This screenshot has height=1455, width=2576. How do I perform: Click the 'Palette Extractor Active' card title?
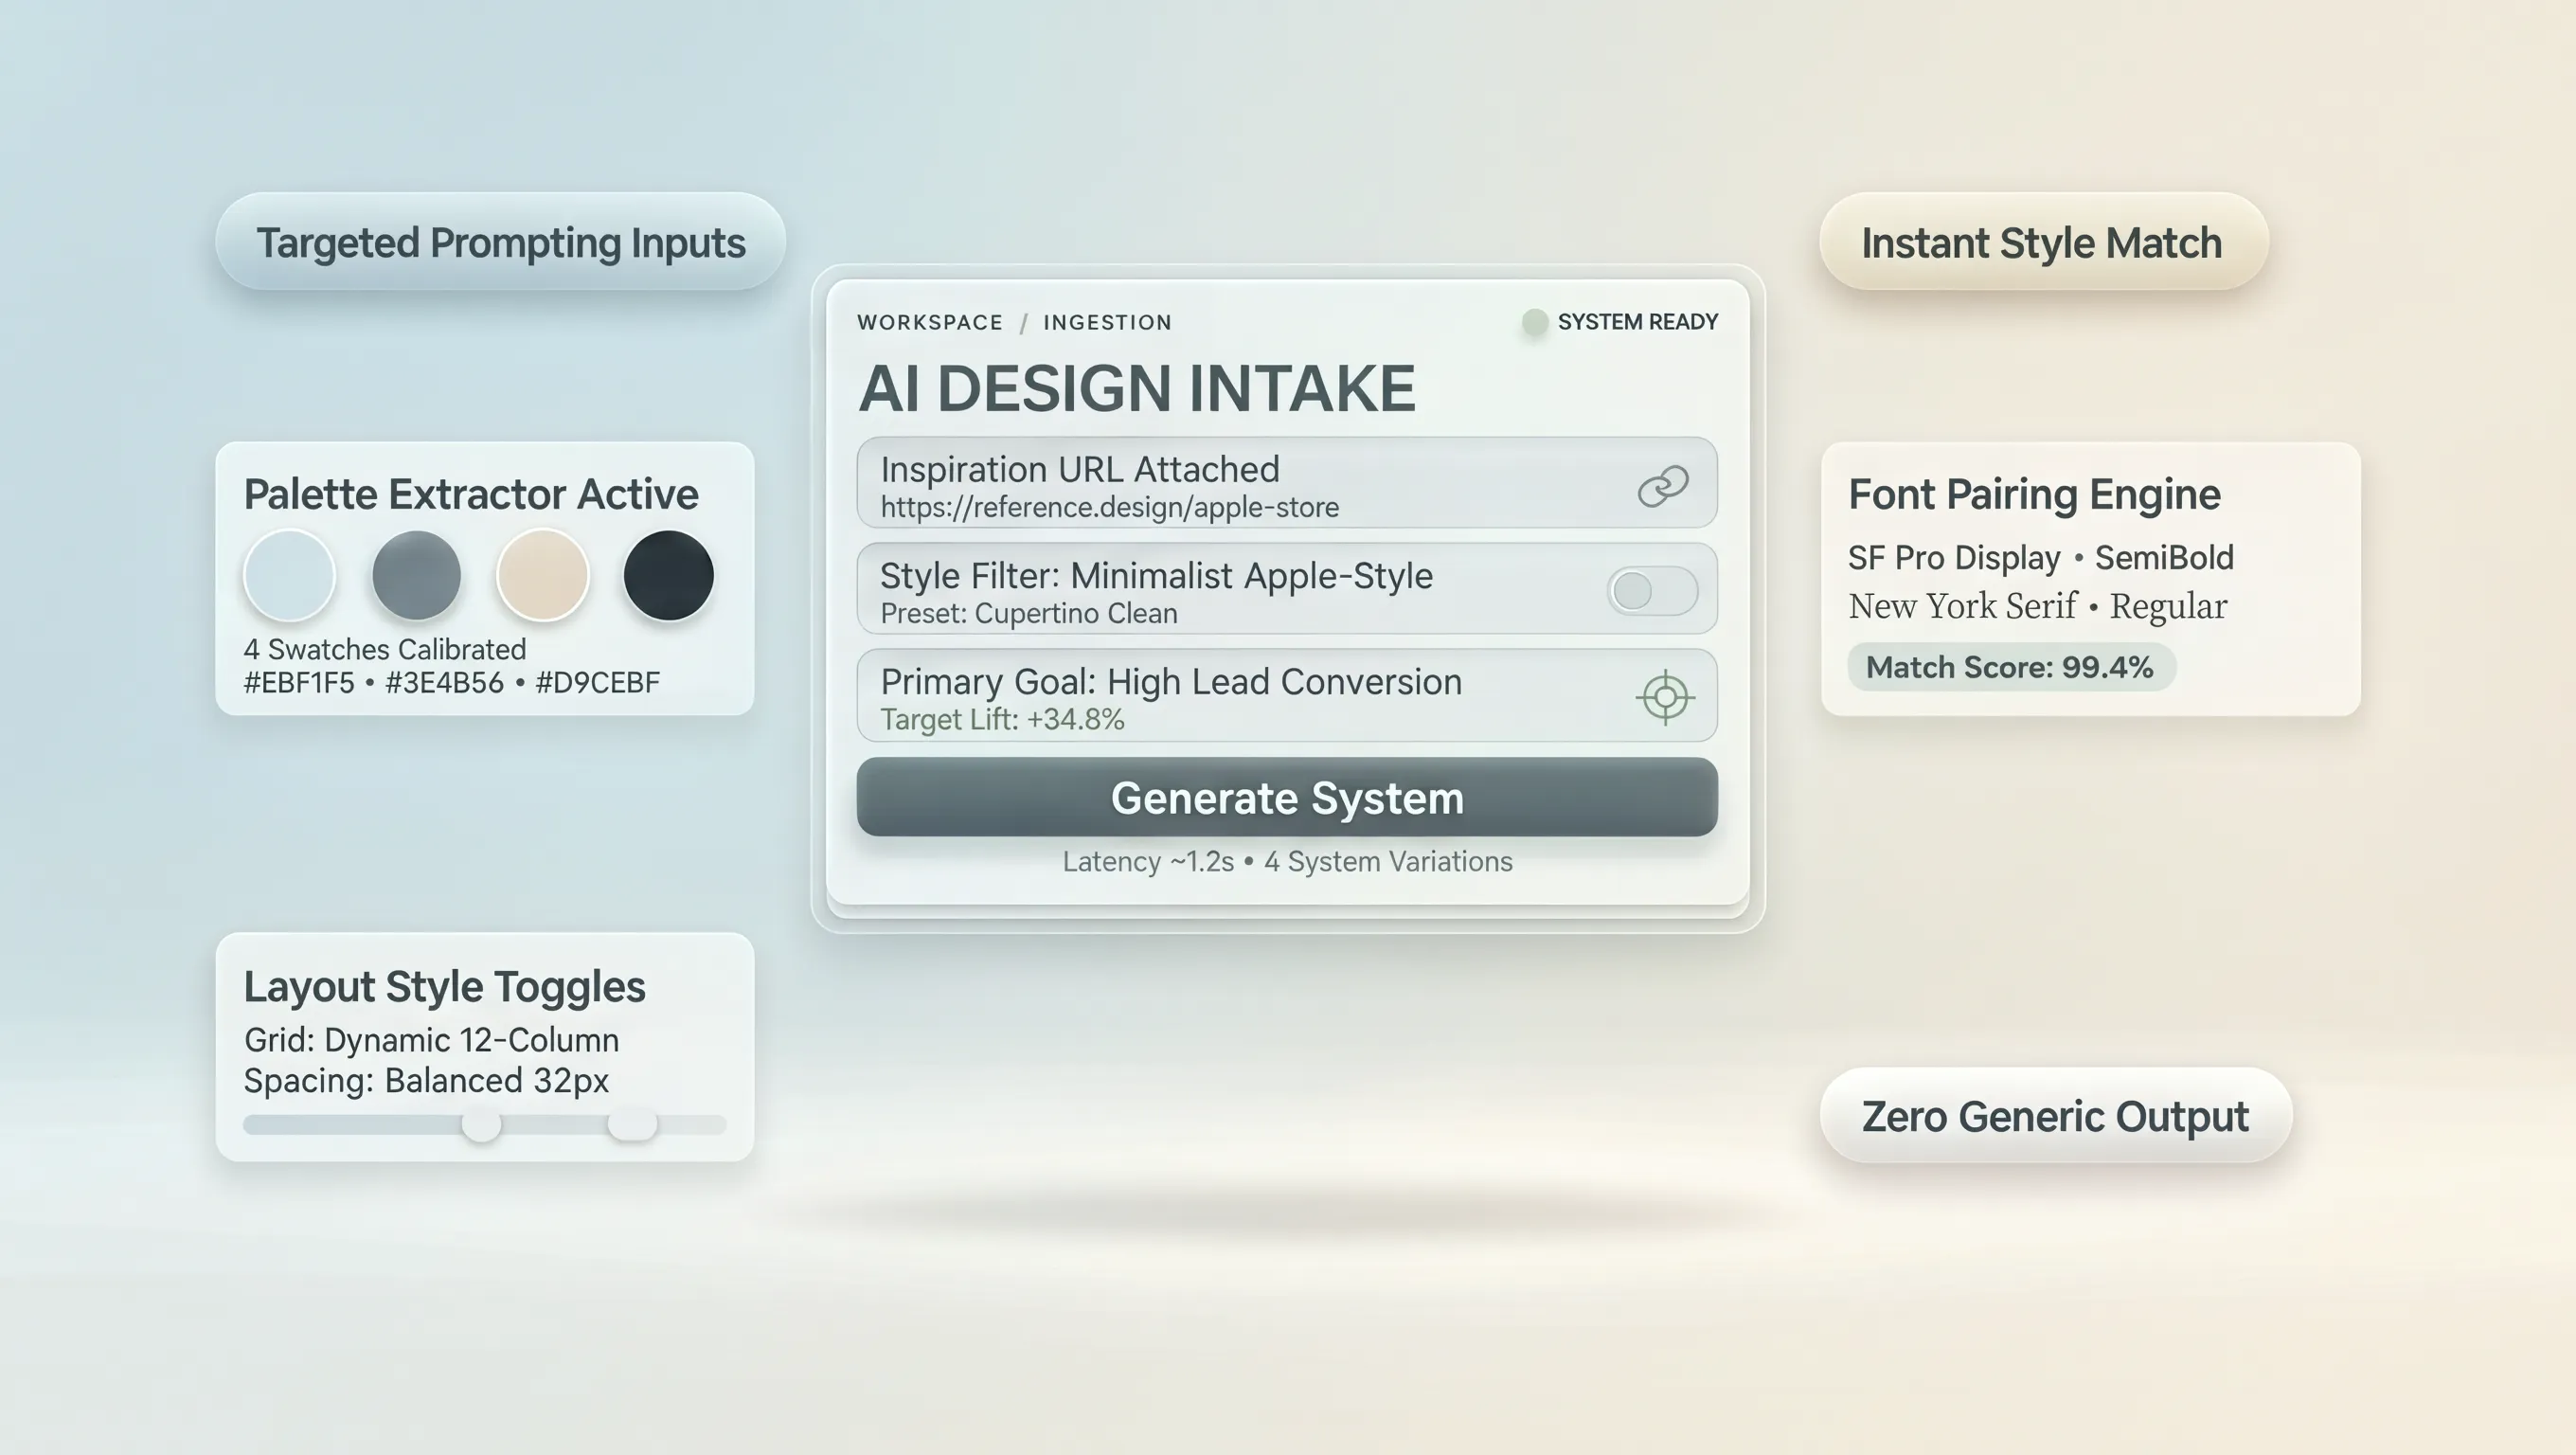[471, 494]
